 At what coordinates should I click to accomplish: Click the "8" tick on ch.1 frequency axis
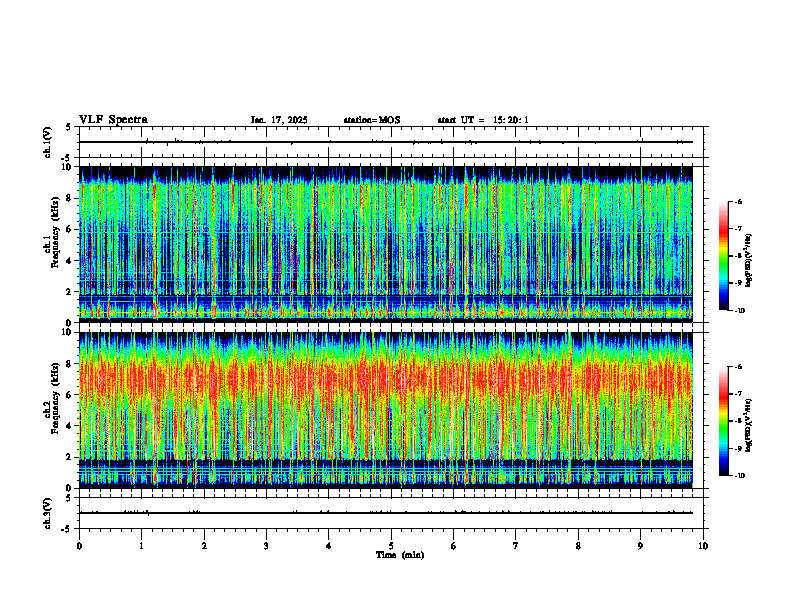pyautogui.click(x=70, y=198)
